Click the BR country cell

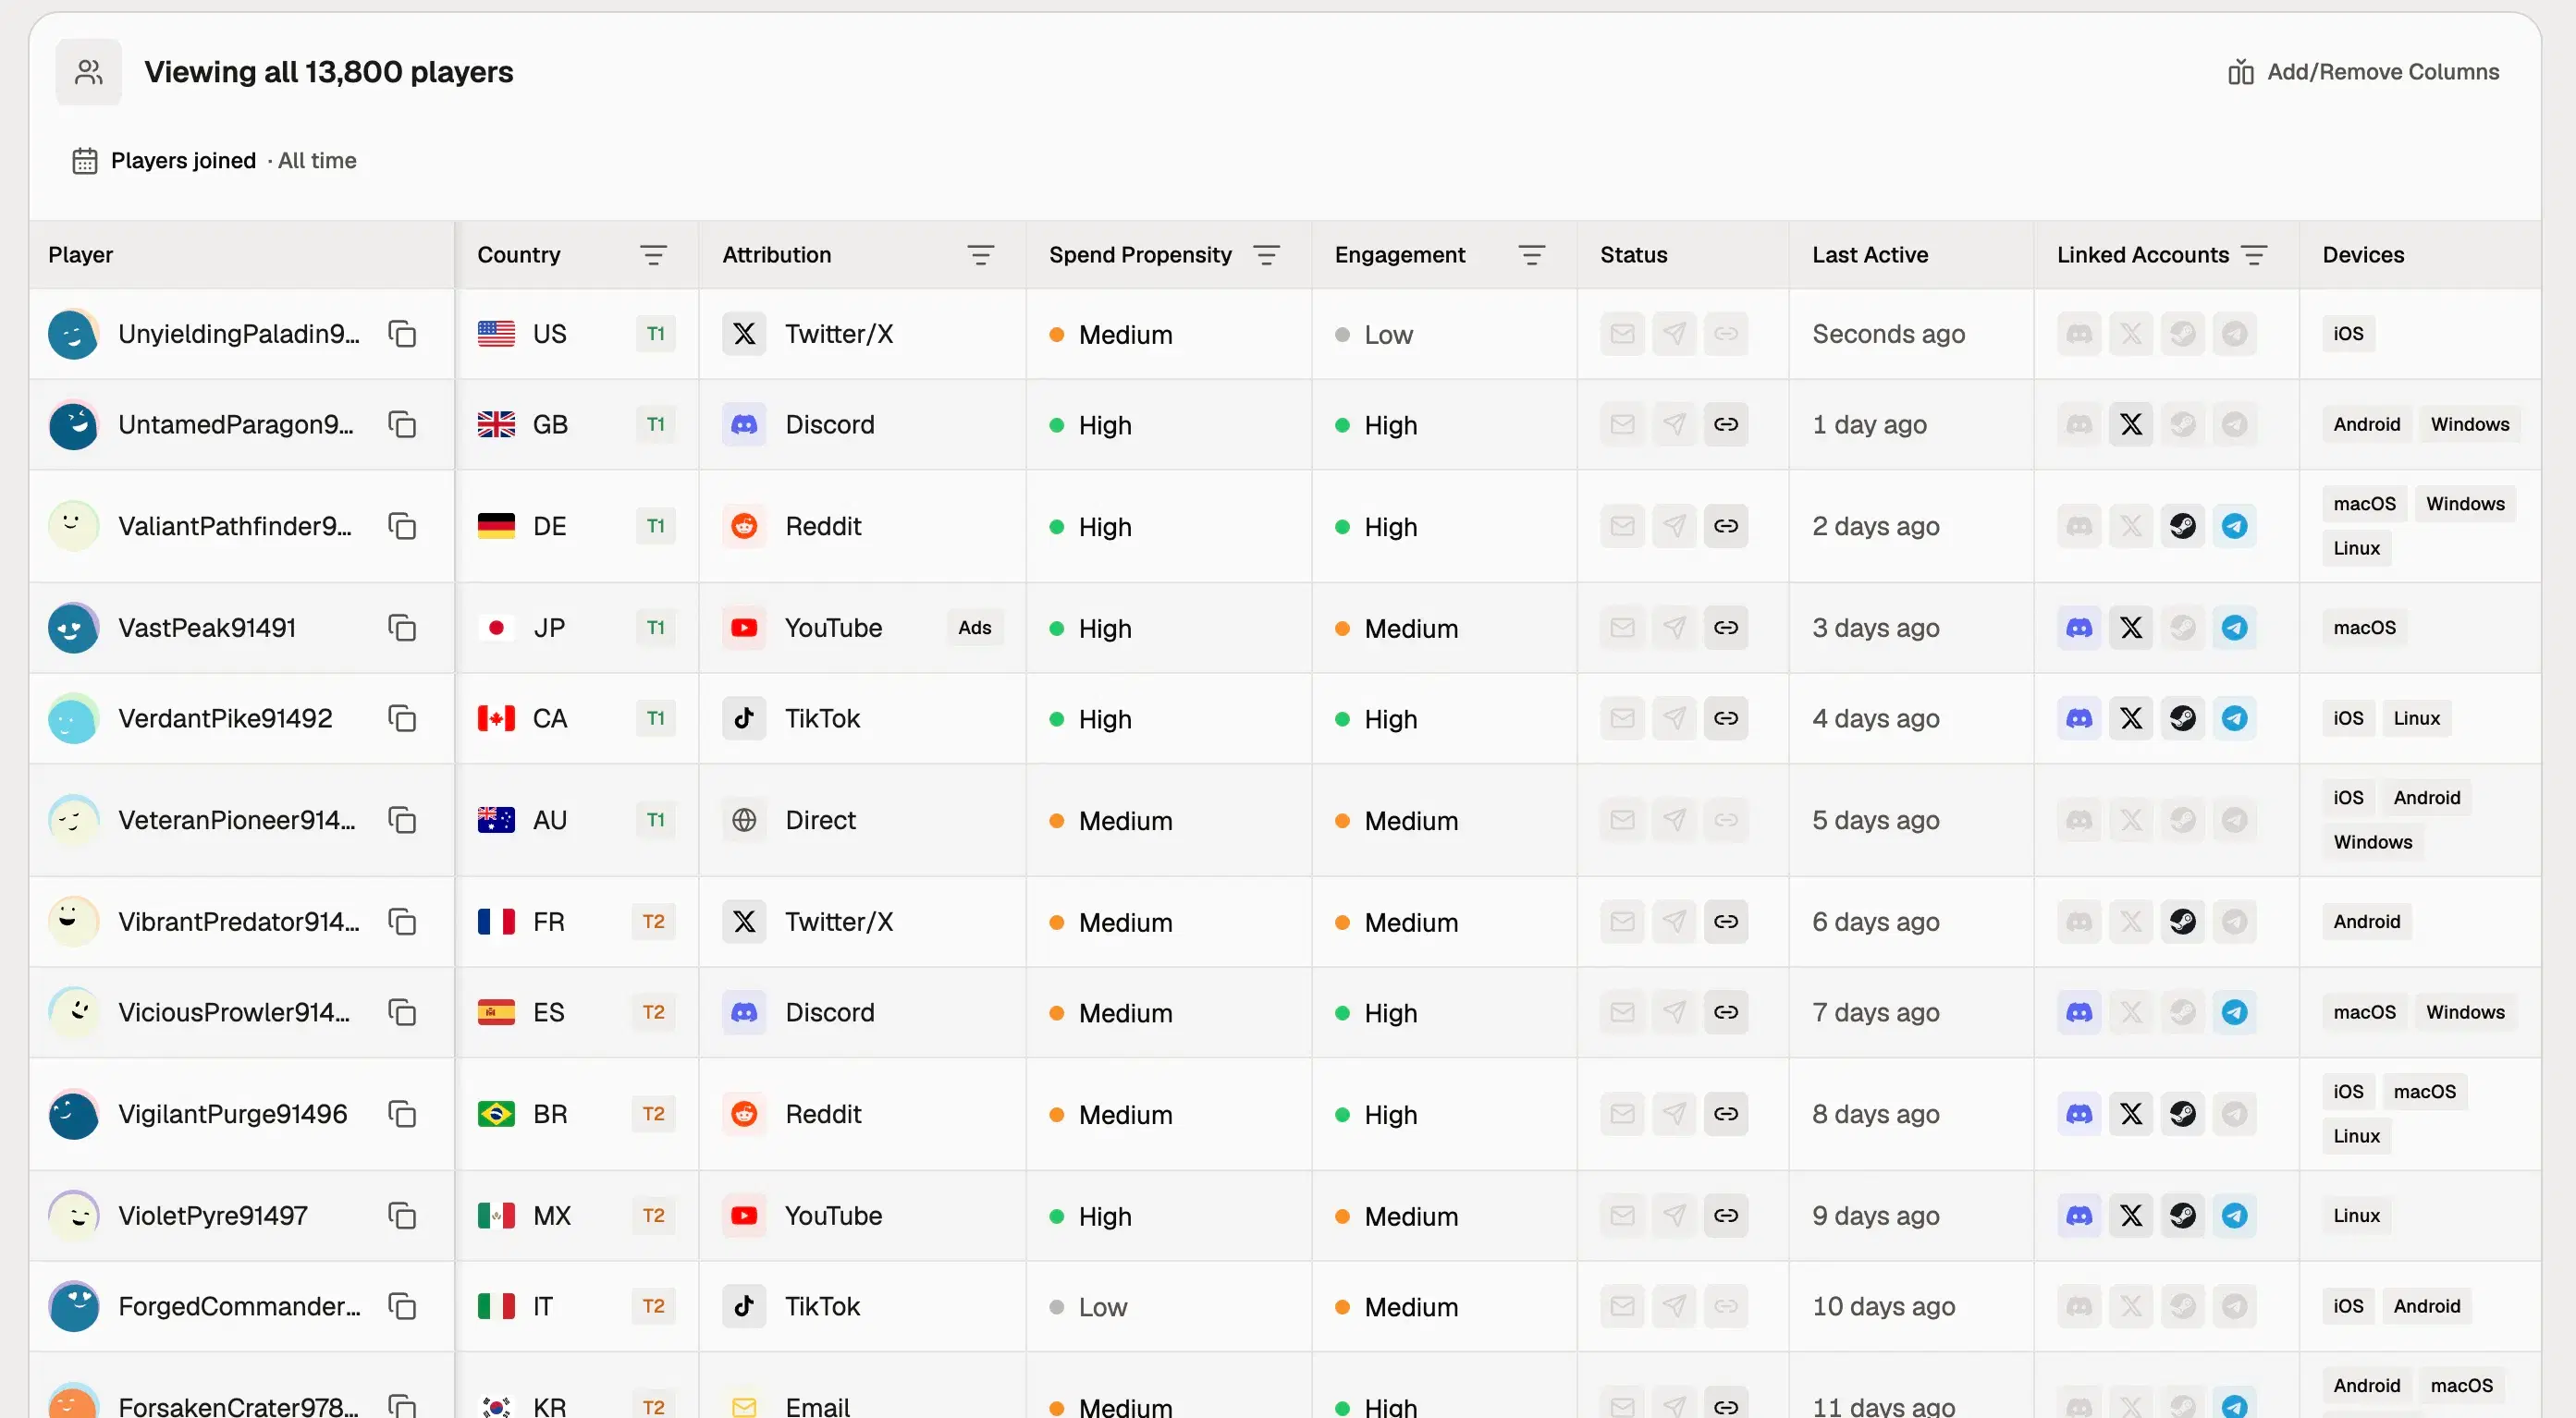(576, 1114)
